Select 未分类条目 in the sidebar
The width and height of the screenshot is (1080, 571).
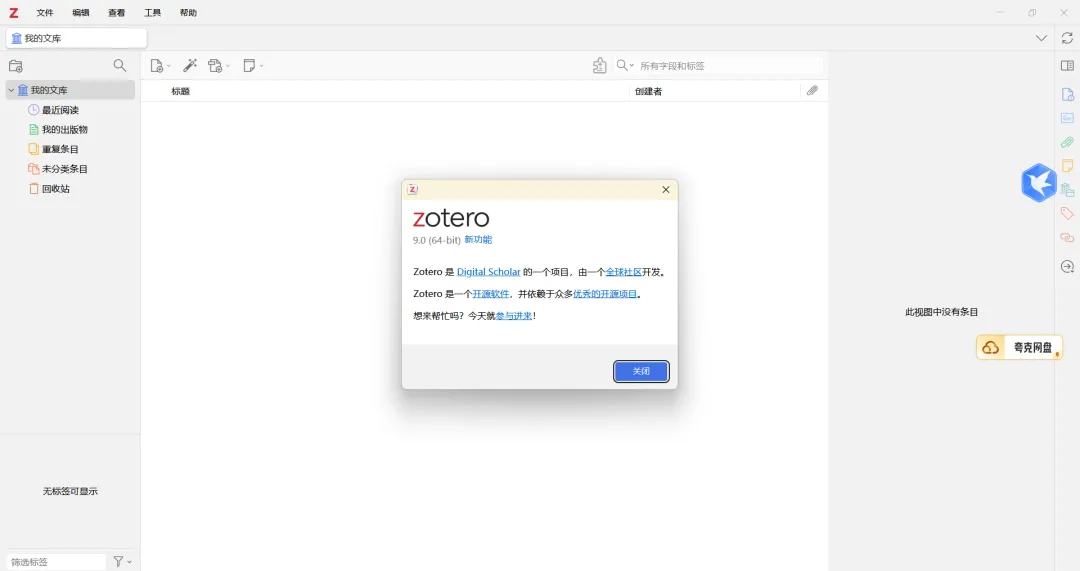point(65,169)
